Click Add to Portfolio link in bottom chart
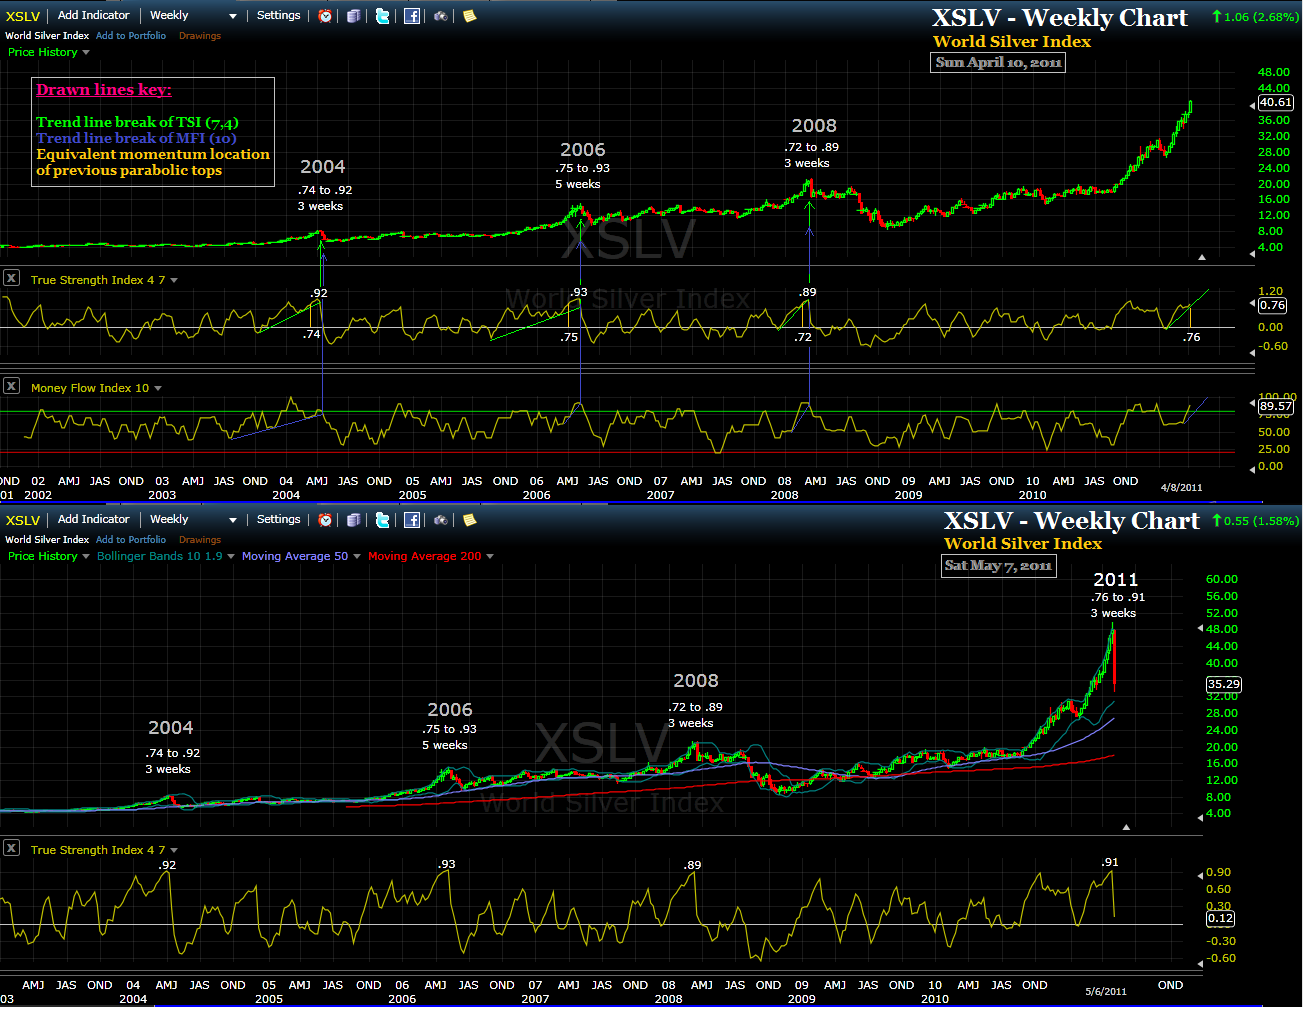The width and height of the screenshot is (1303, 1010). (131, 539)
